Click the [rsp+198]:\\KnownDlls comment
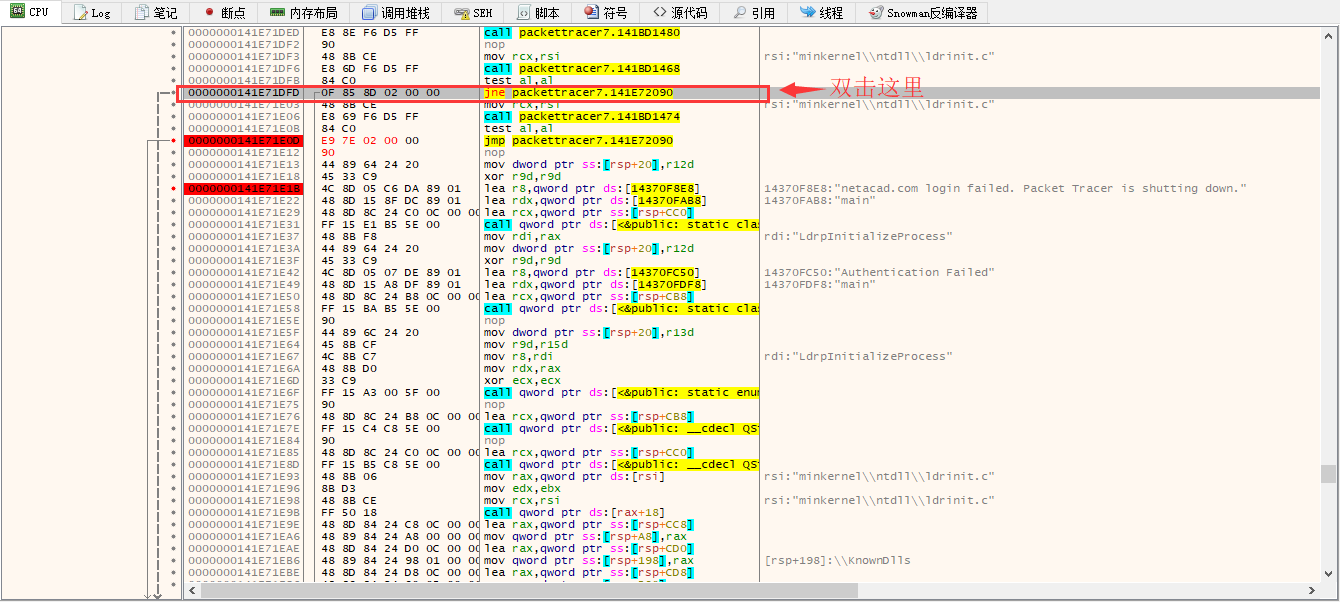 tap(836, 560)
